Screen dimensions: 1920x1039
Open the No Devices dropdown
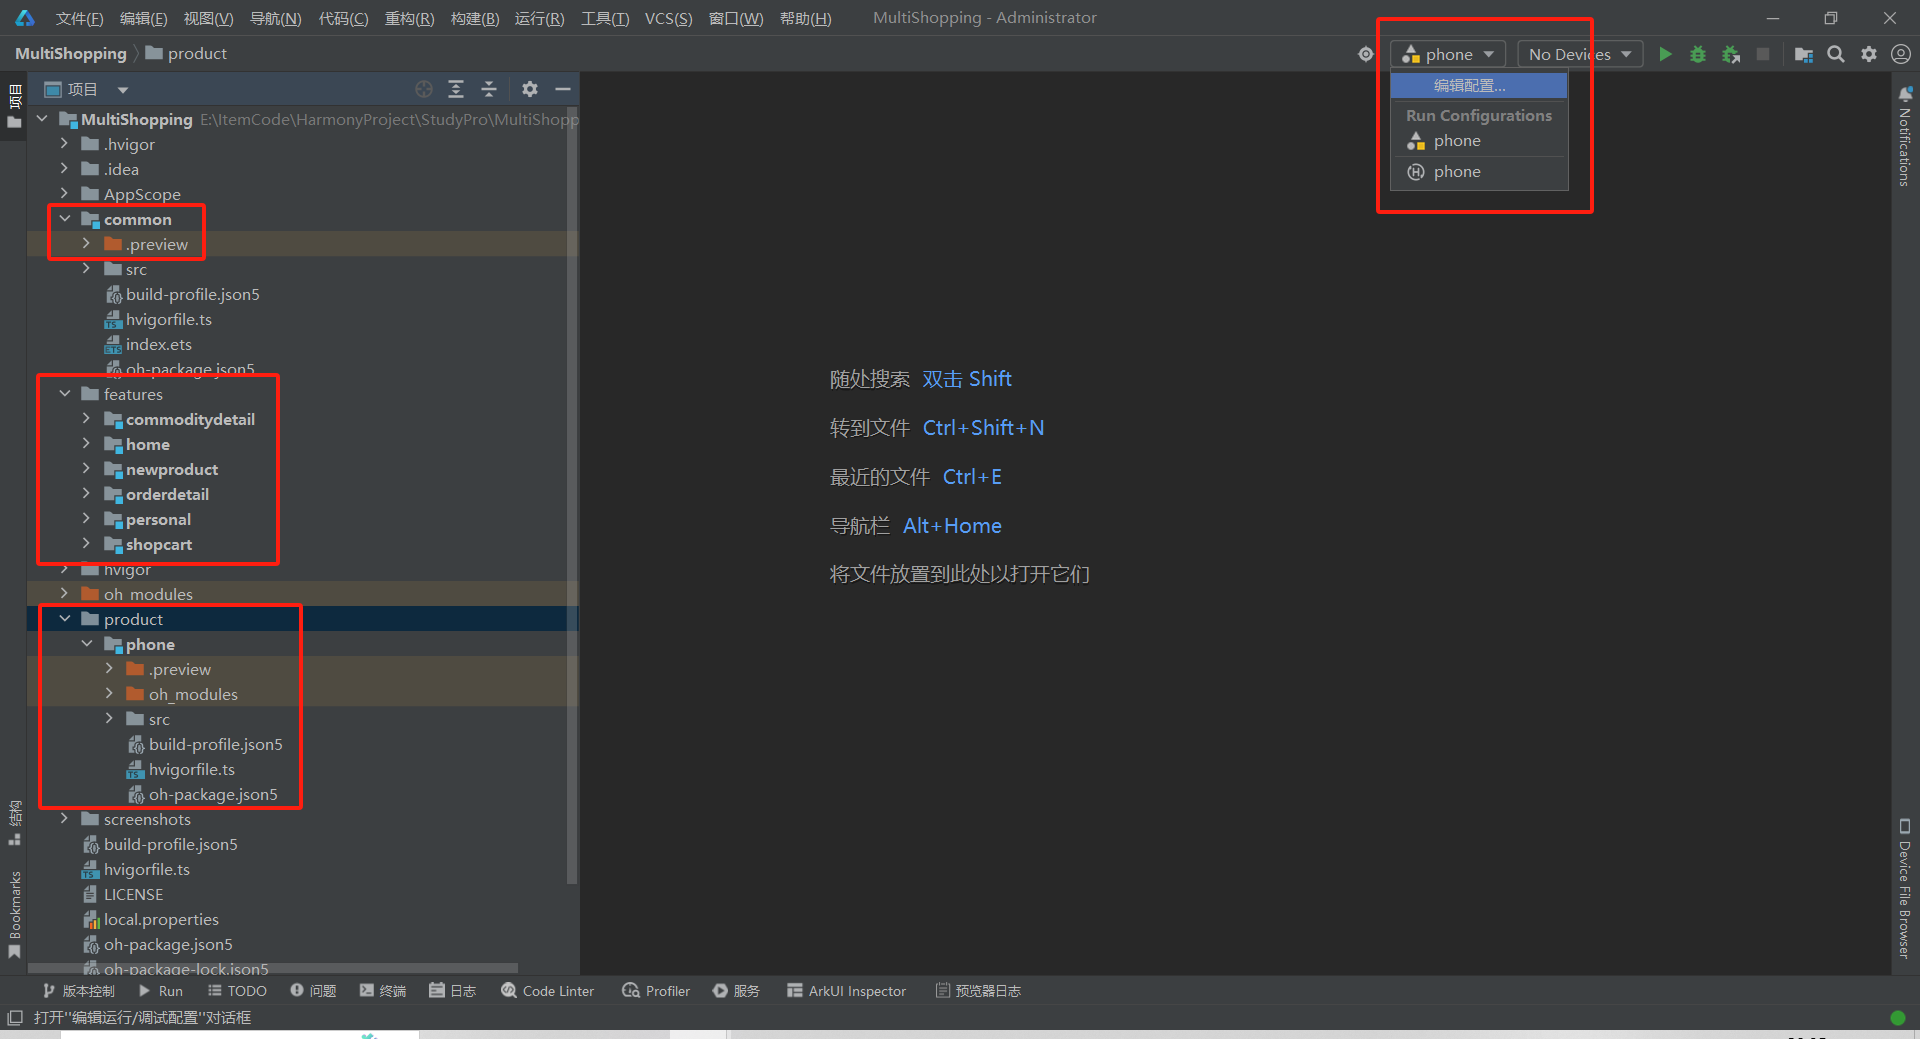click(x=1580, y=54)
